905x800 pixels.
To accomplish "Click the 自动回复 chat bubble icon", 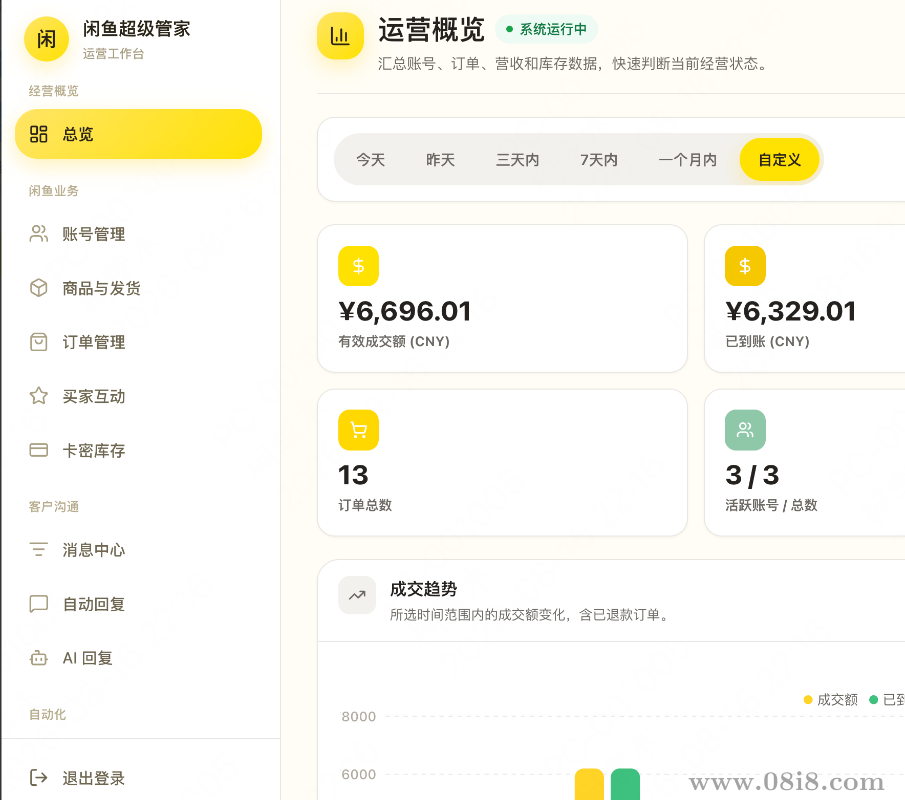I will pyautogui.click(x=39, y=604).
